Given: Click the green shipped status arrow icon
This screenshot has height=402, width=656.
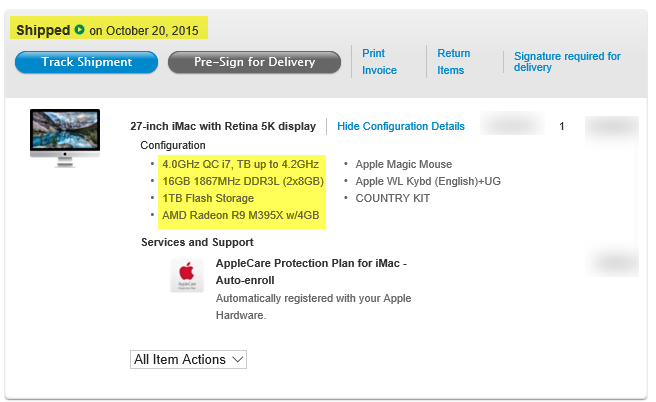Looking at the screenshot, I should (x=79, y=30).
